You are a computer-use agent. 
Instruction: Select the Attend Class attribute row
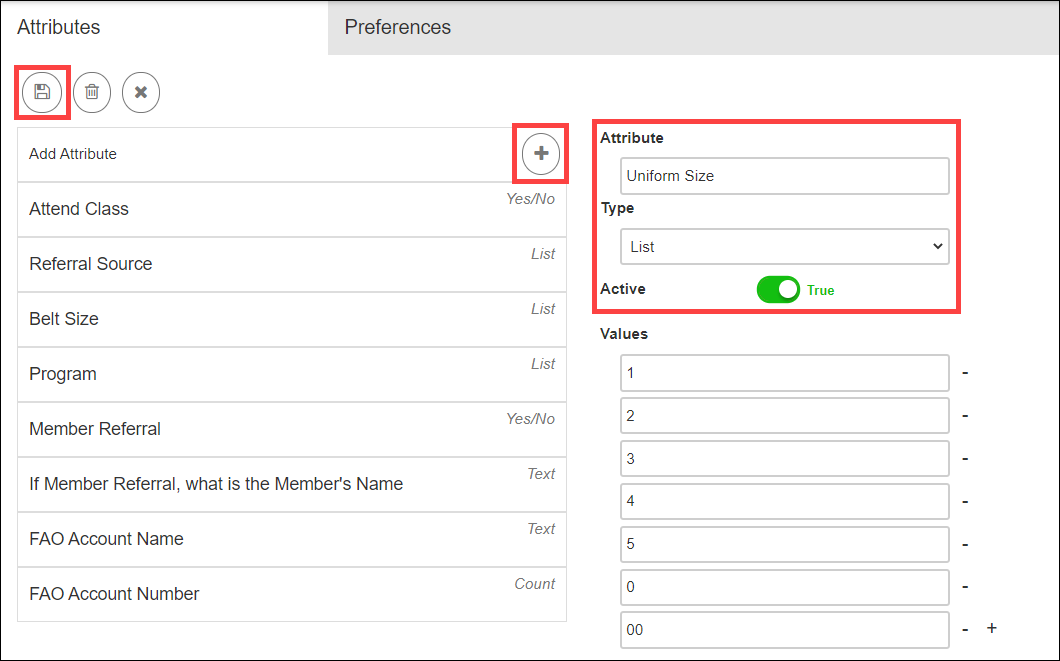click(x=292, y=210)
